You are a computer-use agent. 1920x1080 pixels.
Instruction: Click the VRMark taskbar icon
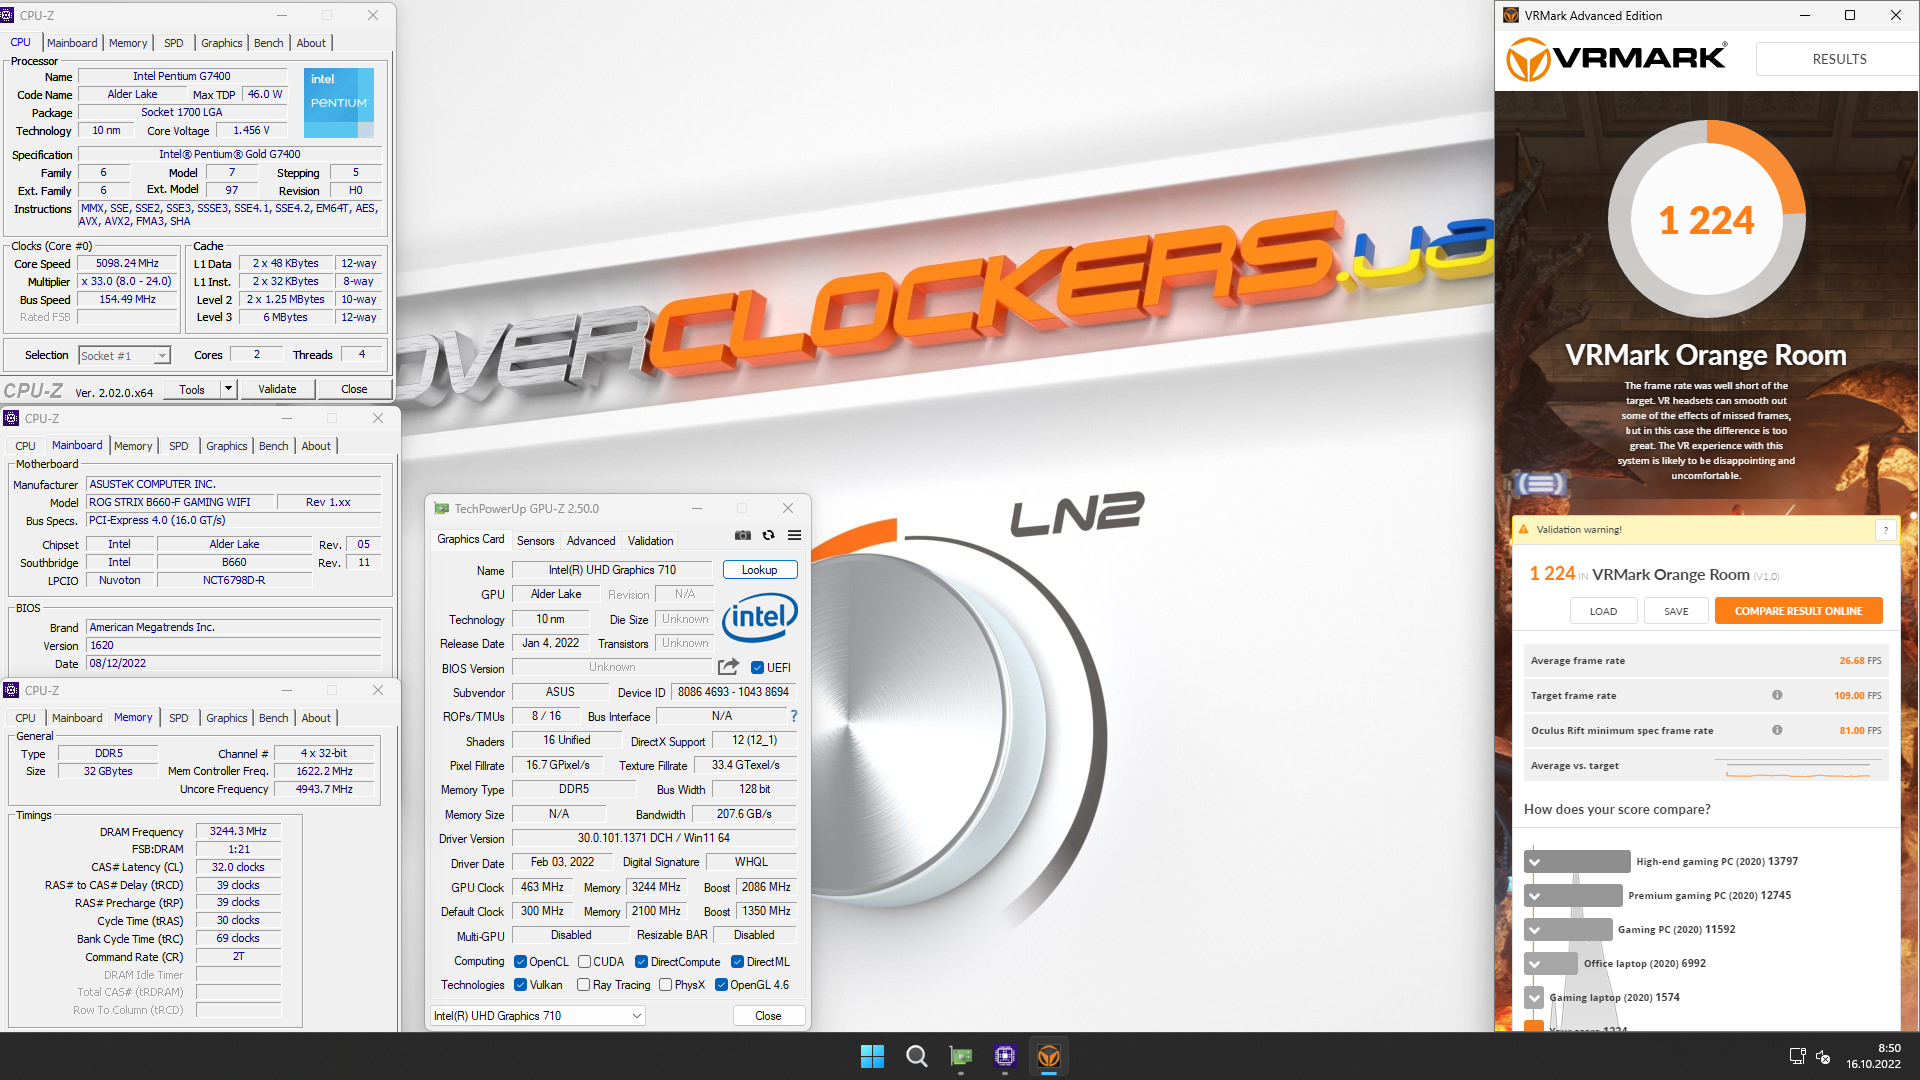(x=1048, y=1056)
